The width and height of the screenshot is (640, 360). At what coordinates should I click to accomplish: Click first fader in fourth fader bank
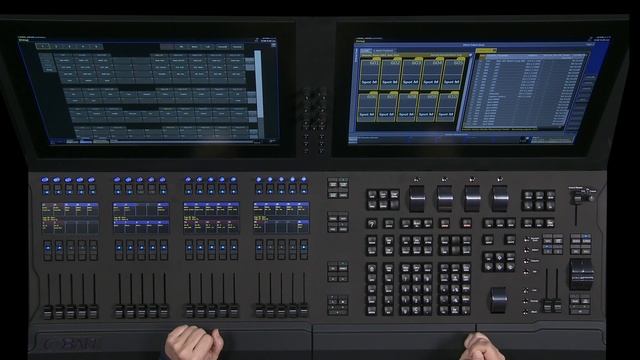coord(260,312)
